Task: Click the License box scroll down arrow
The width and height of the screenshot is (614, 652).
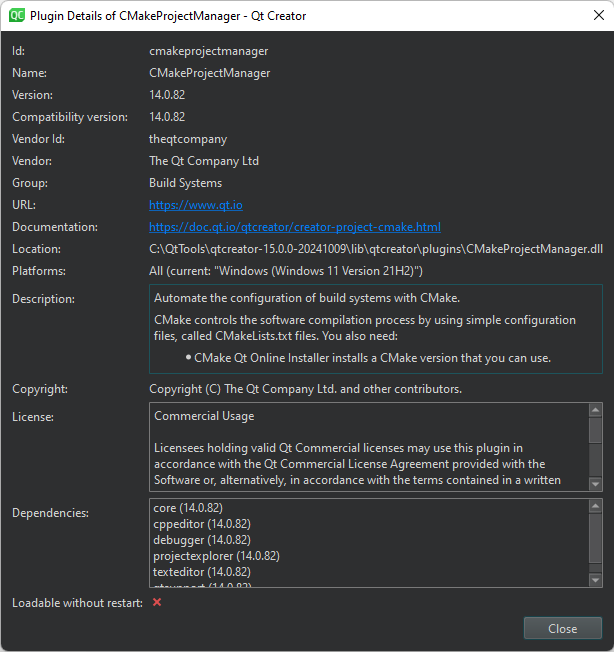Action: (596, 484)
